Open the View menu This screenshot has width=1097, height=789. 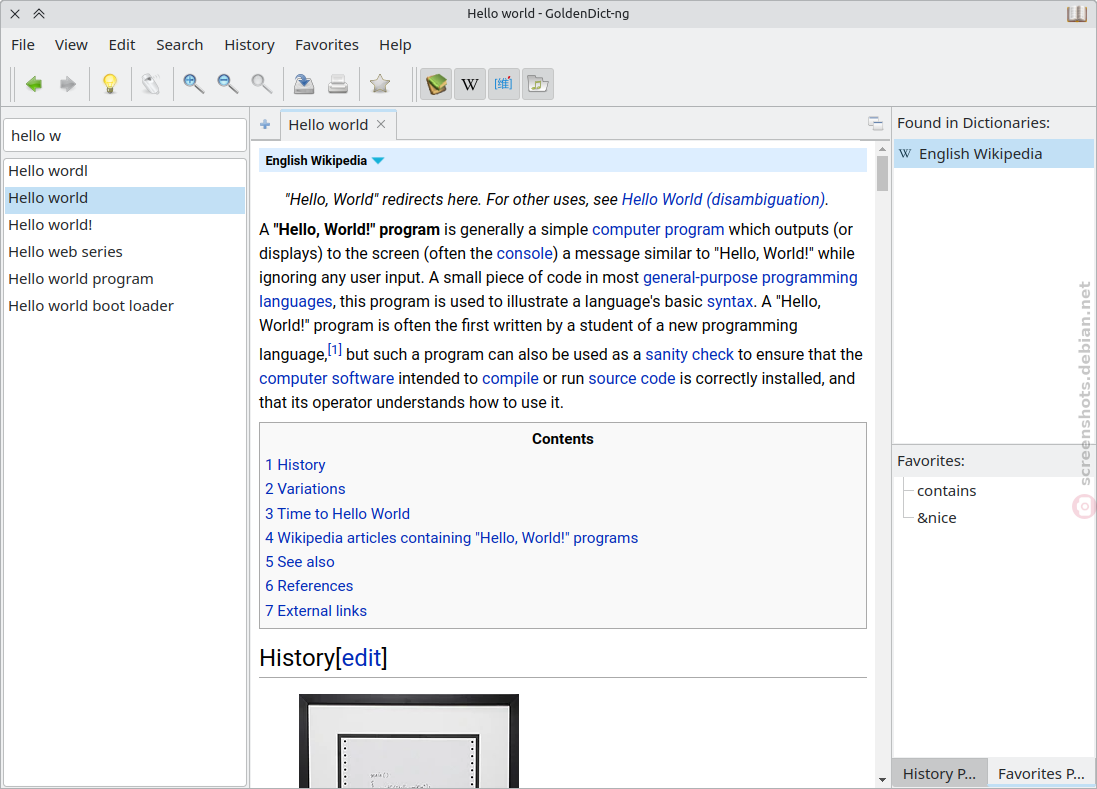click(71, 45)
